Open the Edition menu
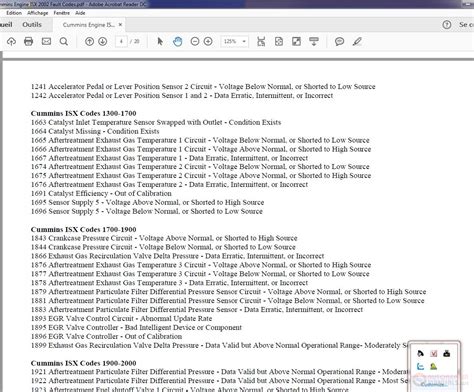 click(x=14, y=13)
